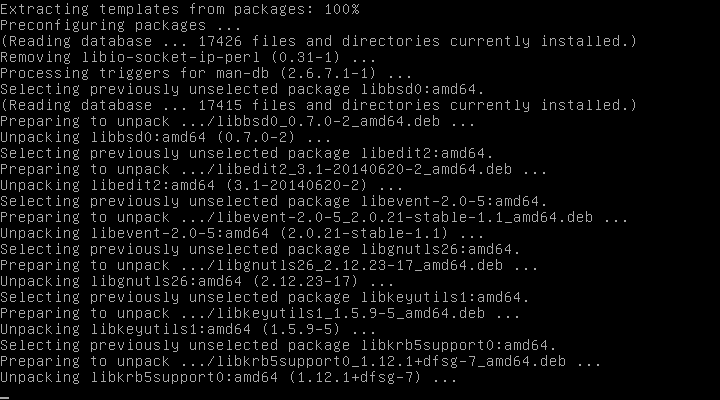Click the "Processing triggers for man-db" line

tap(205, 73)
